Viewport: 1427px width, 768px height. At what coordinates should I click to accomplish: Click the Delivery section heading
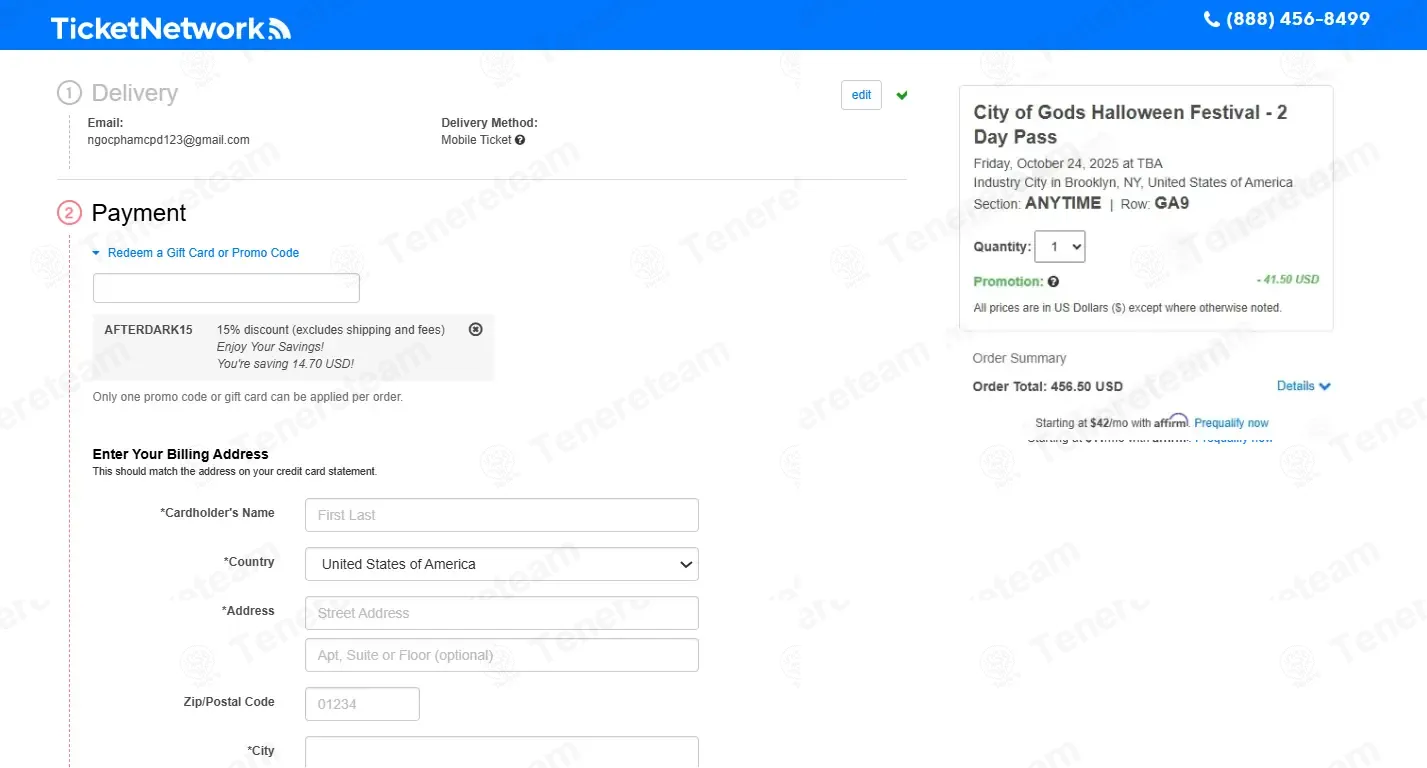point(135,93)
